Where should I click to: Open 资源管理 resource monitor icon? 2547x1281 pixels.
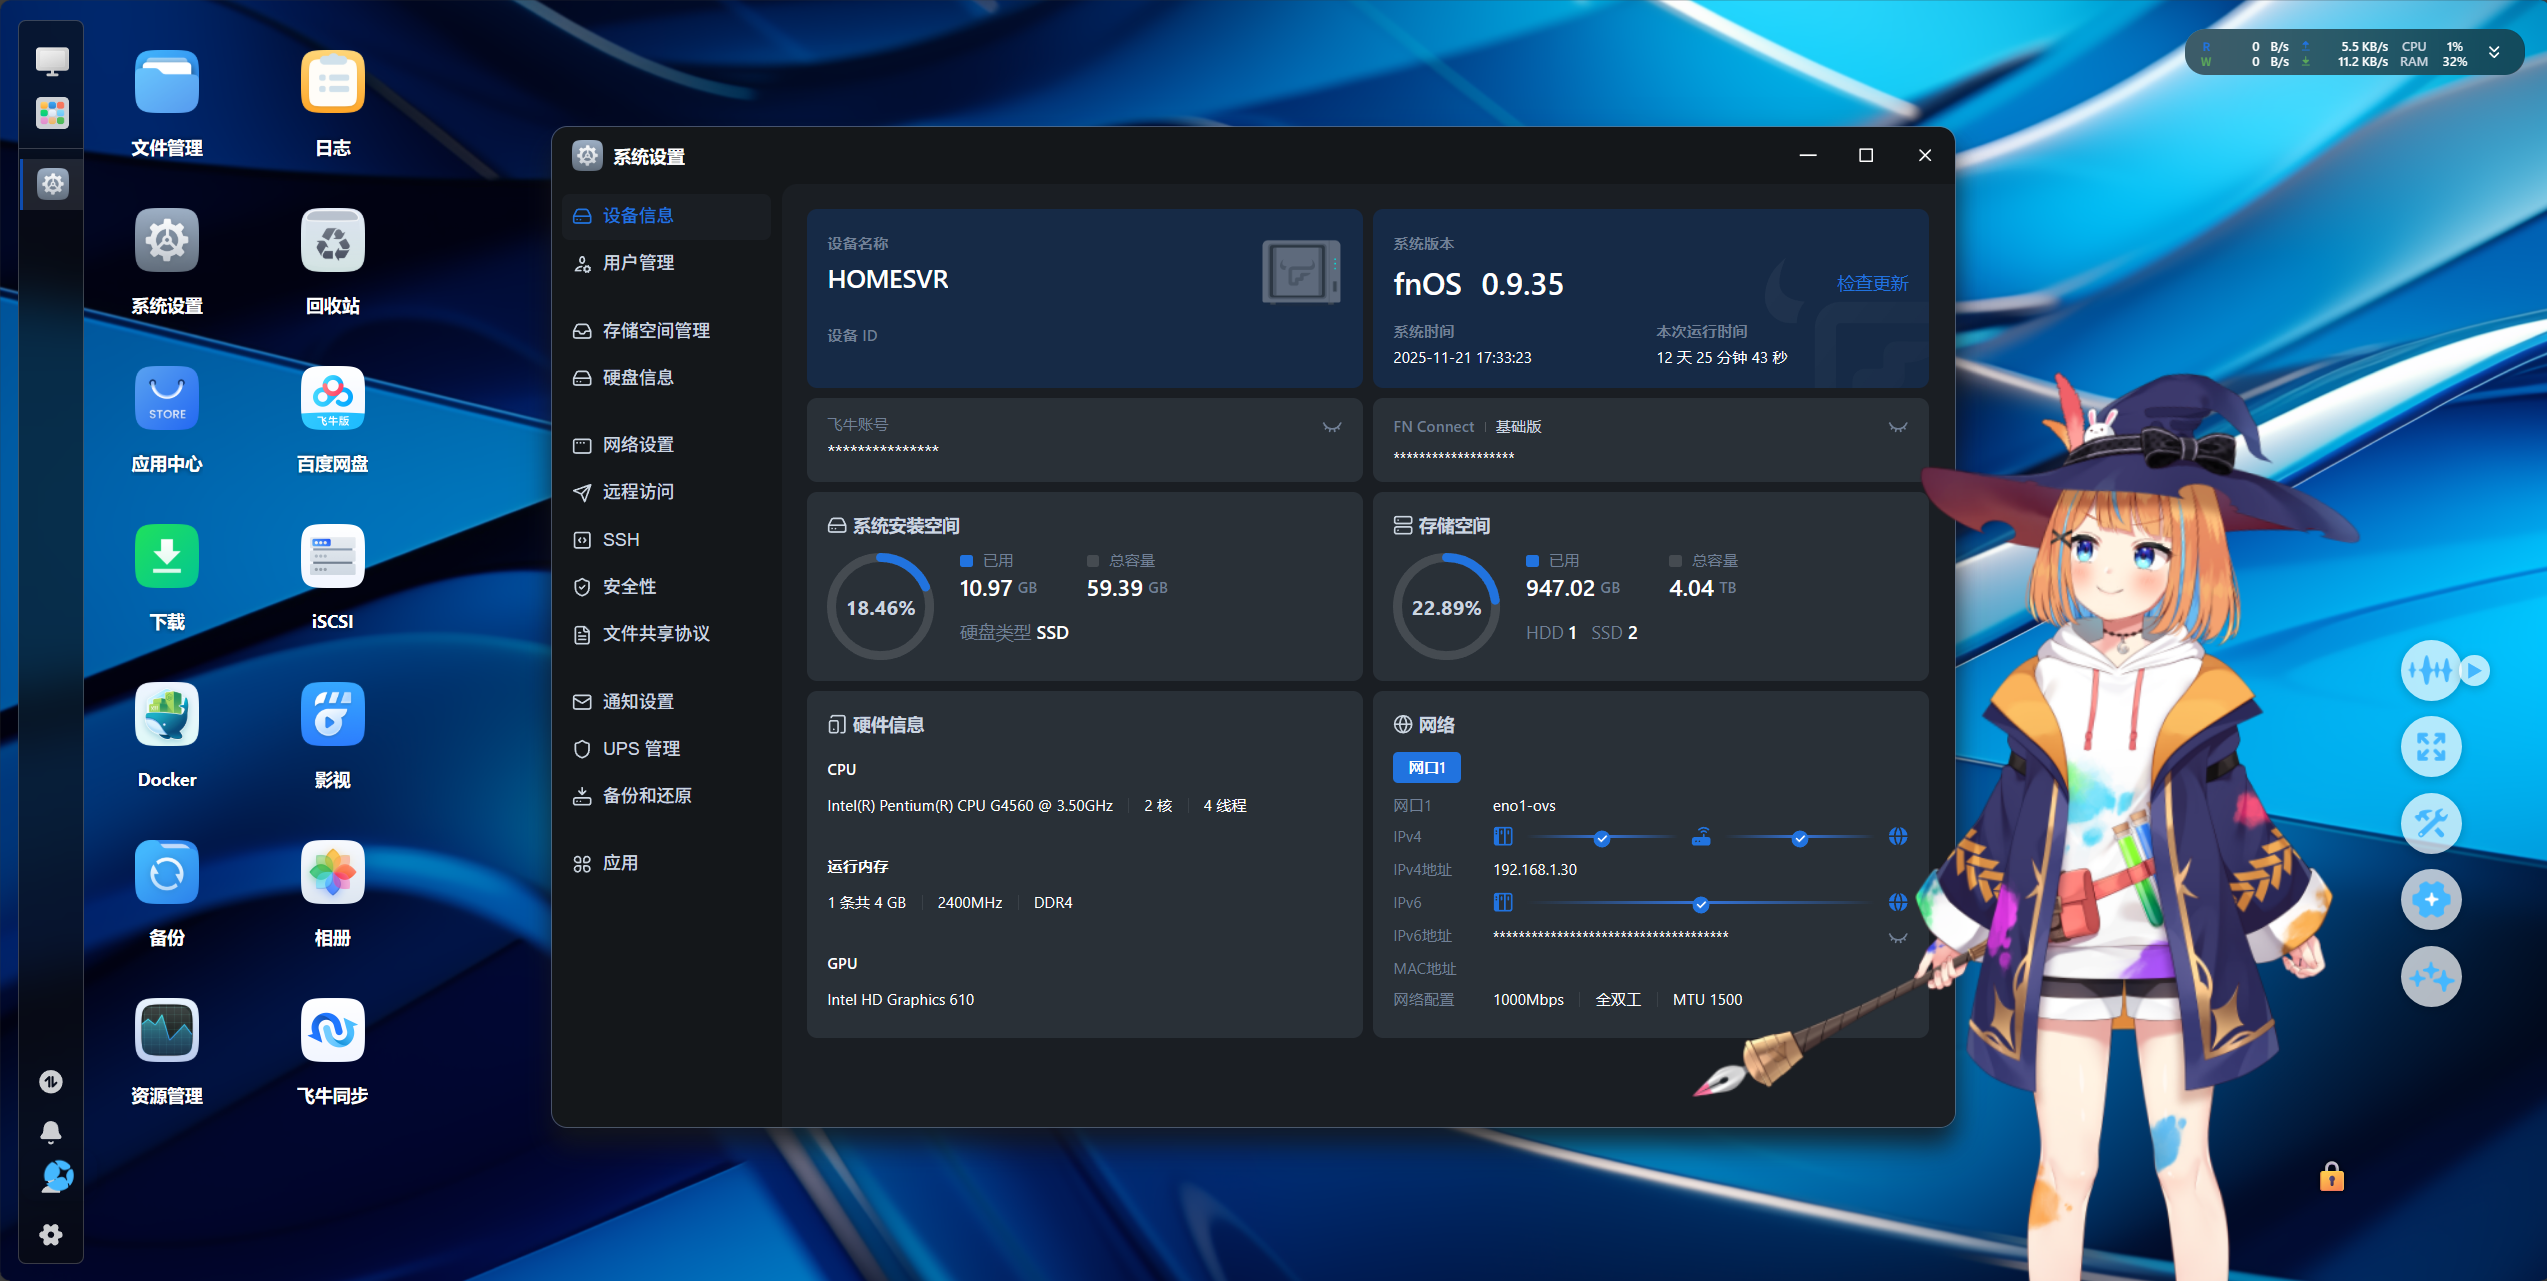click(x=167, y=1032)
